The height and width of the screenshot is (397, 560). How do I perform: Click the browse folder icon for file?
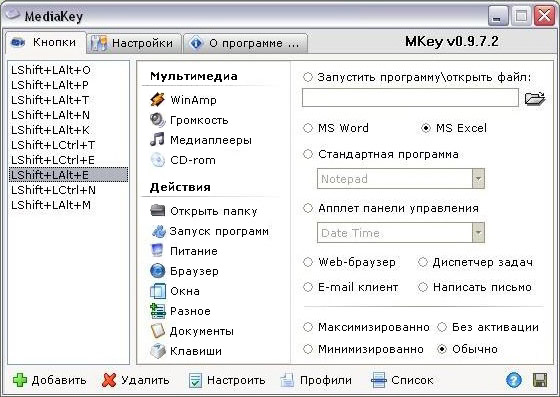[535, 98]
